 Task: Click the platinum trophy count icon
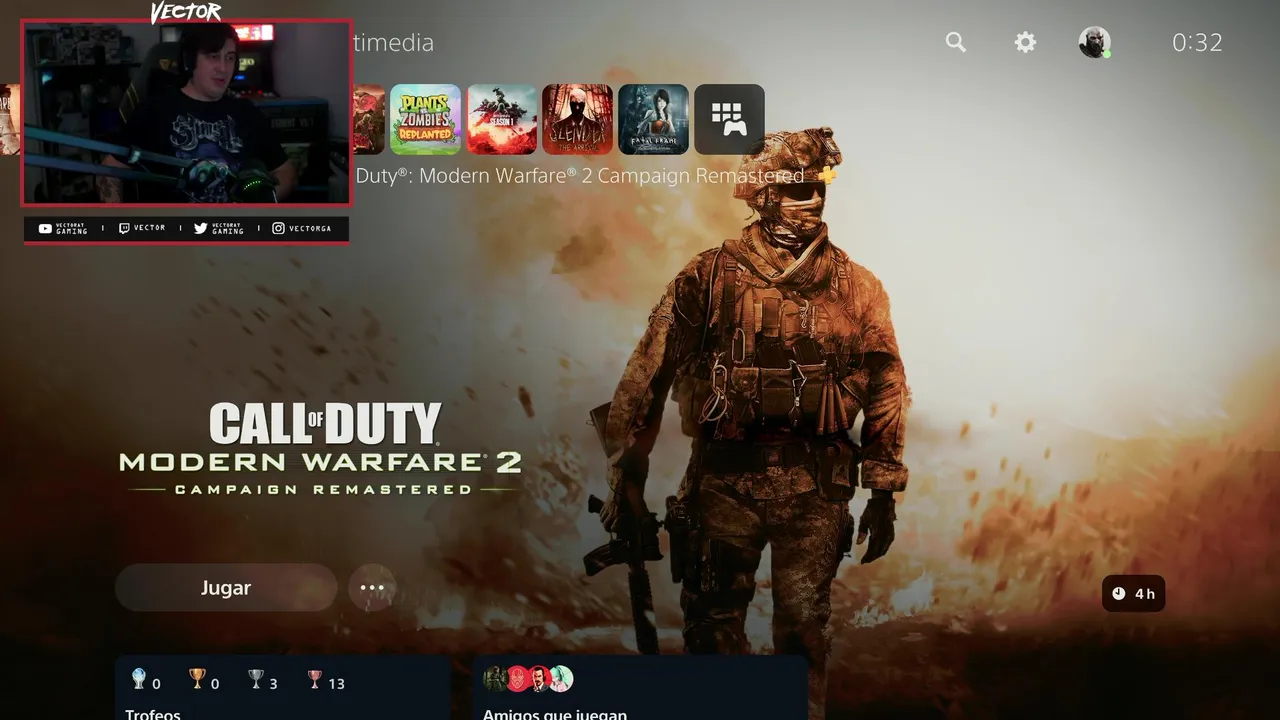click(x=139, y=680)
